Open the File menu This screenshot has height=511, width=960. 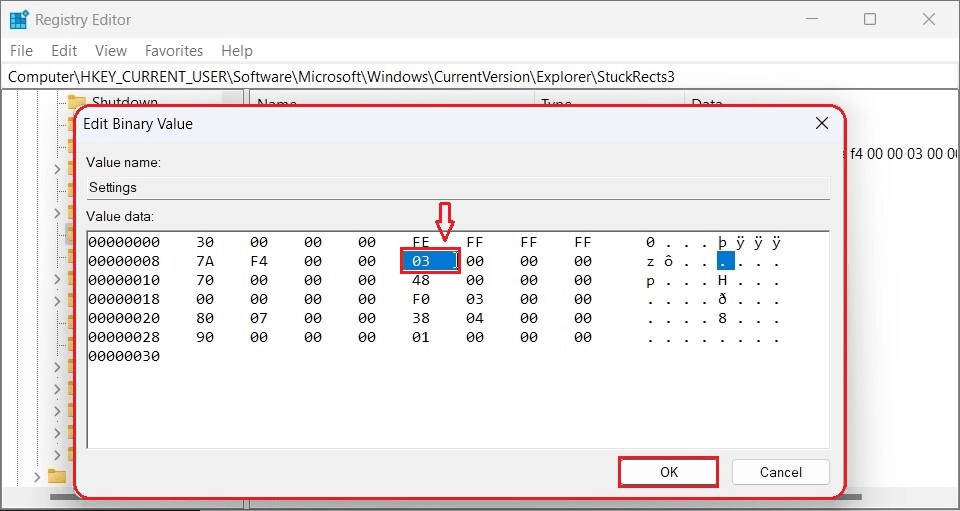coord(21,51)
